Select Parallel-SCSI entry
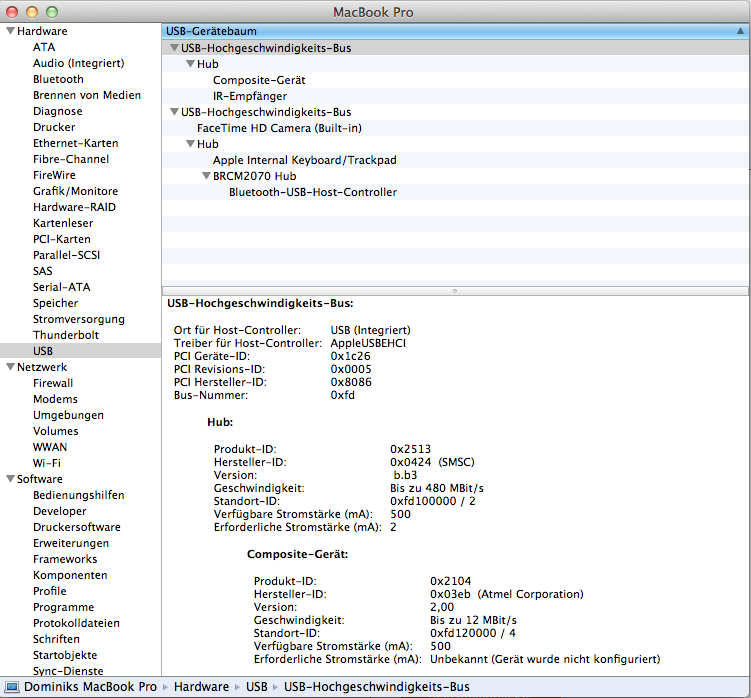 click(x=67, y=255)
